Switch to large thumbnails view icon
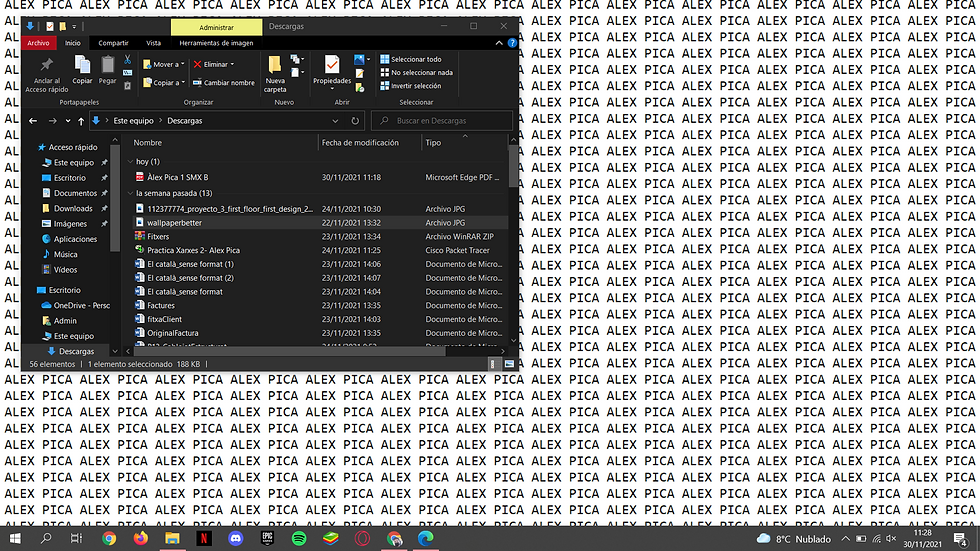This screenshot has height=551, width=980. (x=509, y=364)
